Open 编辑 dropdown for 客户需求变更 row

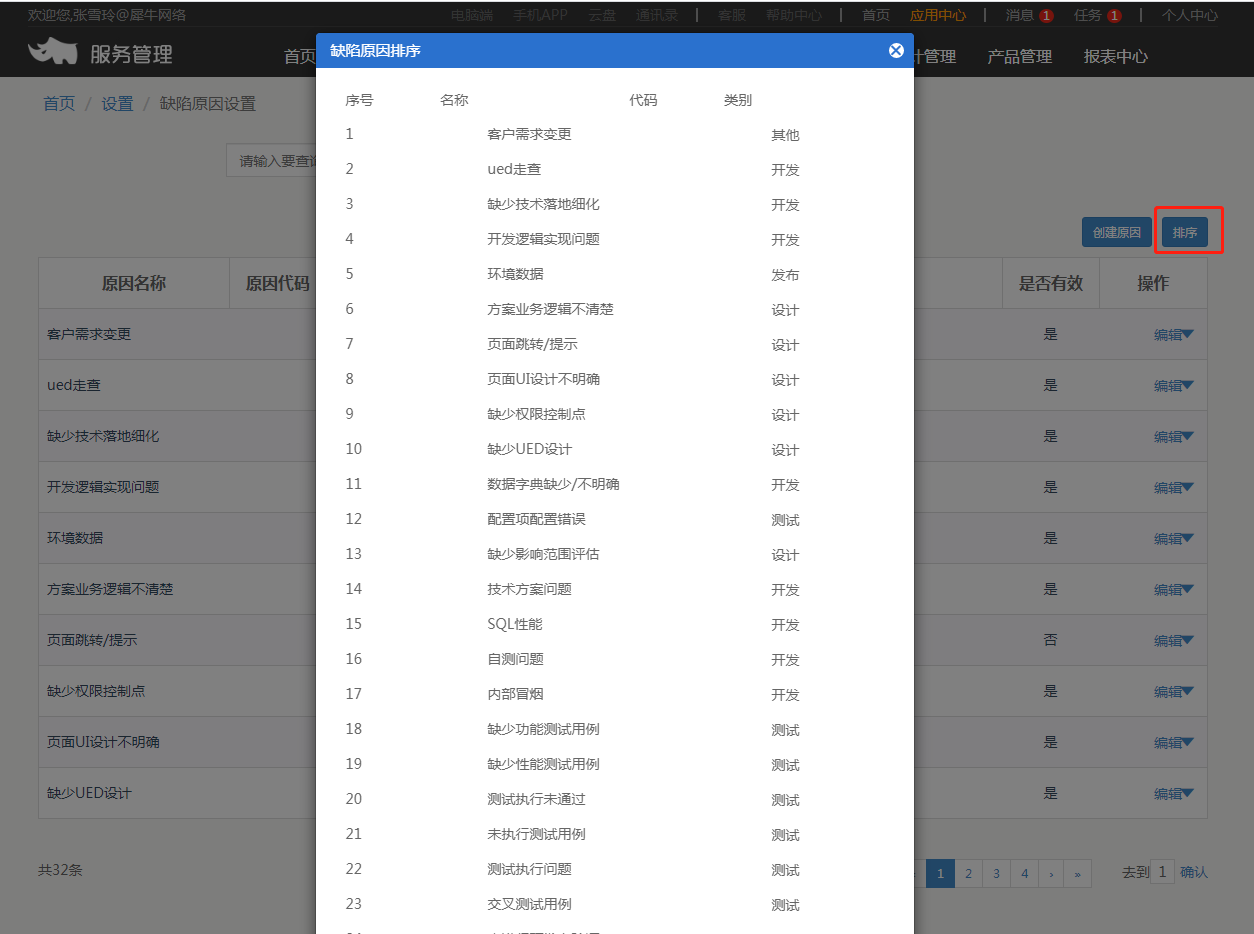pos(1174,335)
